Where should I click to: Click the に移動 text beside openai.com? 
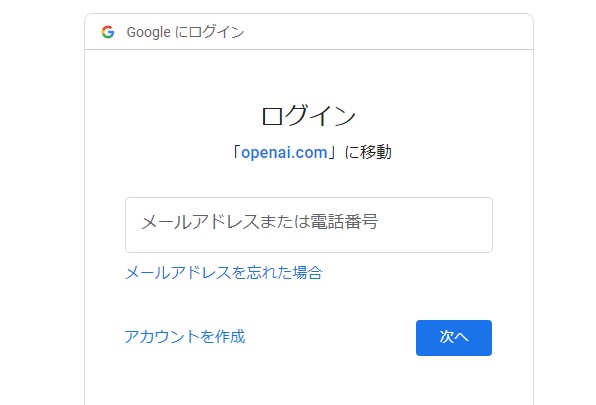pos(368,152)
